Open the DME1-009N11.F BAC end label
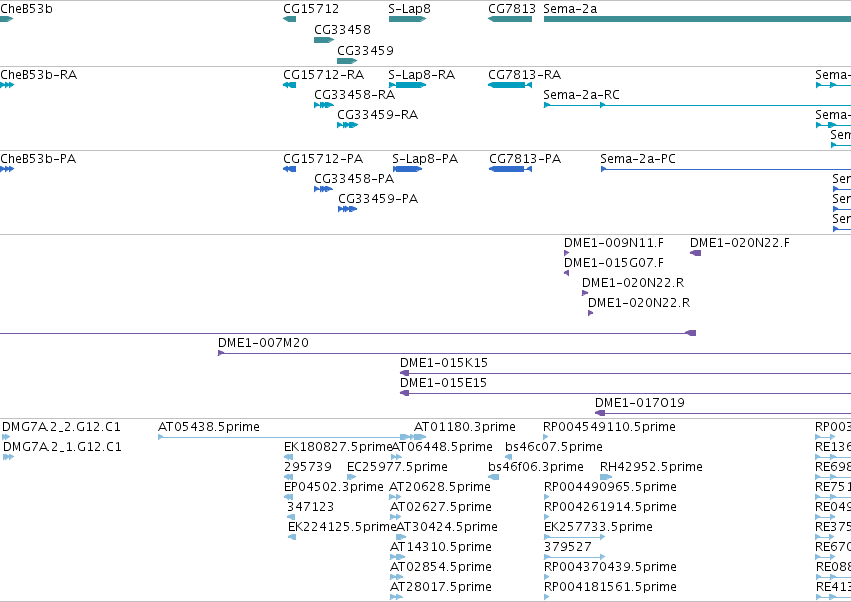 (x=614, y=243)
